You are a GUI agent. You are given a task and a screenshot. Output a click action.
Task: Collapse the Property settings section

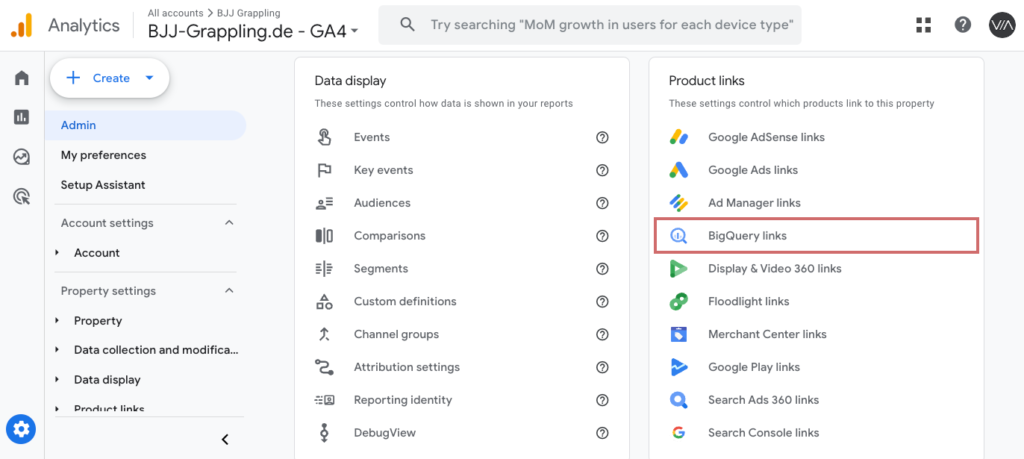229,291
